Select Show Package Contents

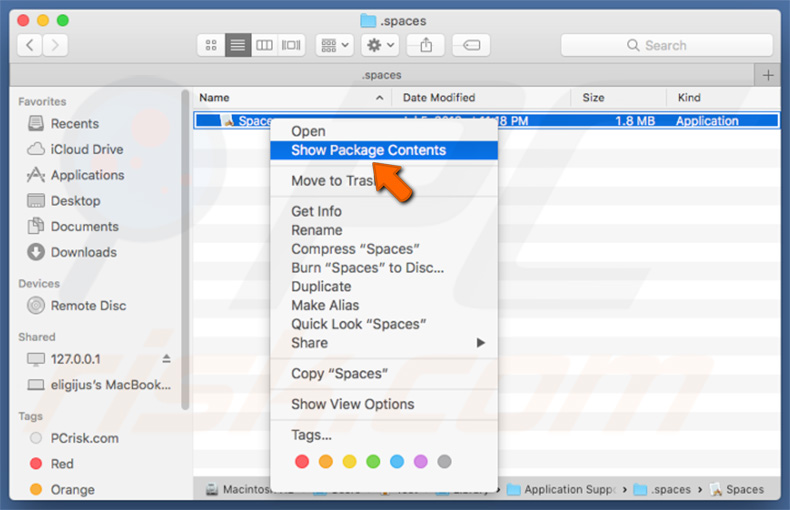(368, 150)
